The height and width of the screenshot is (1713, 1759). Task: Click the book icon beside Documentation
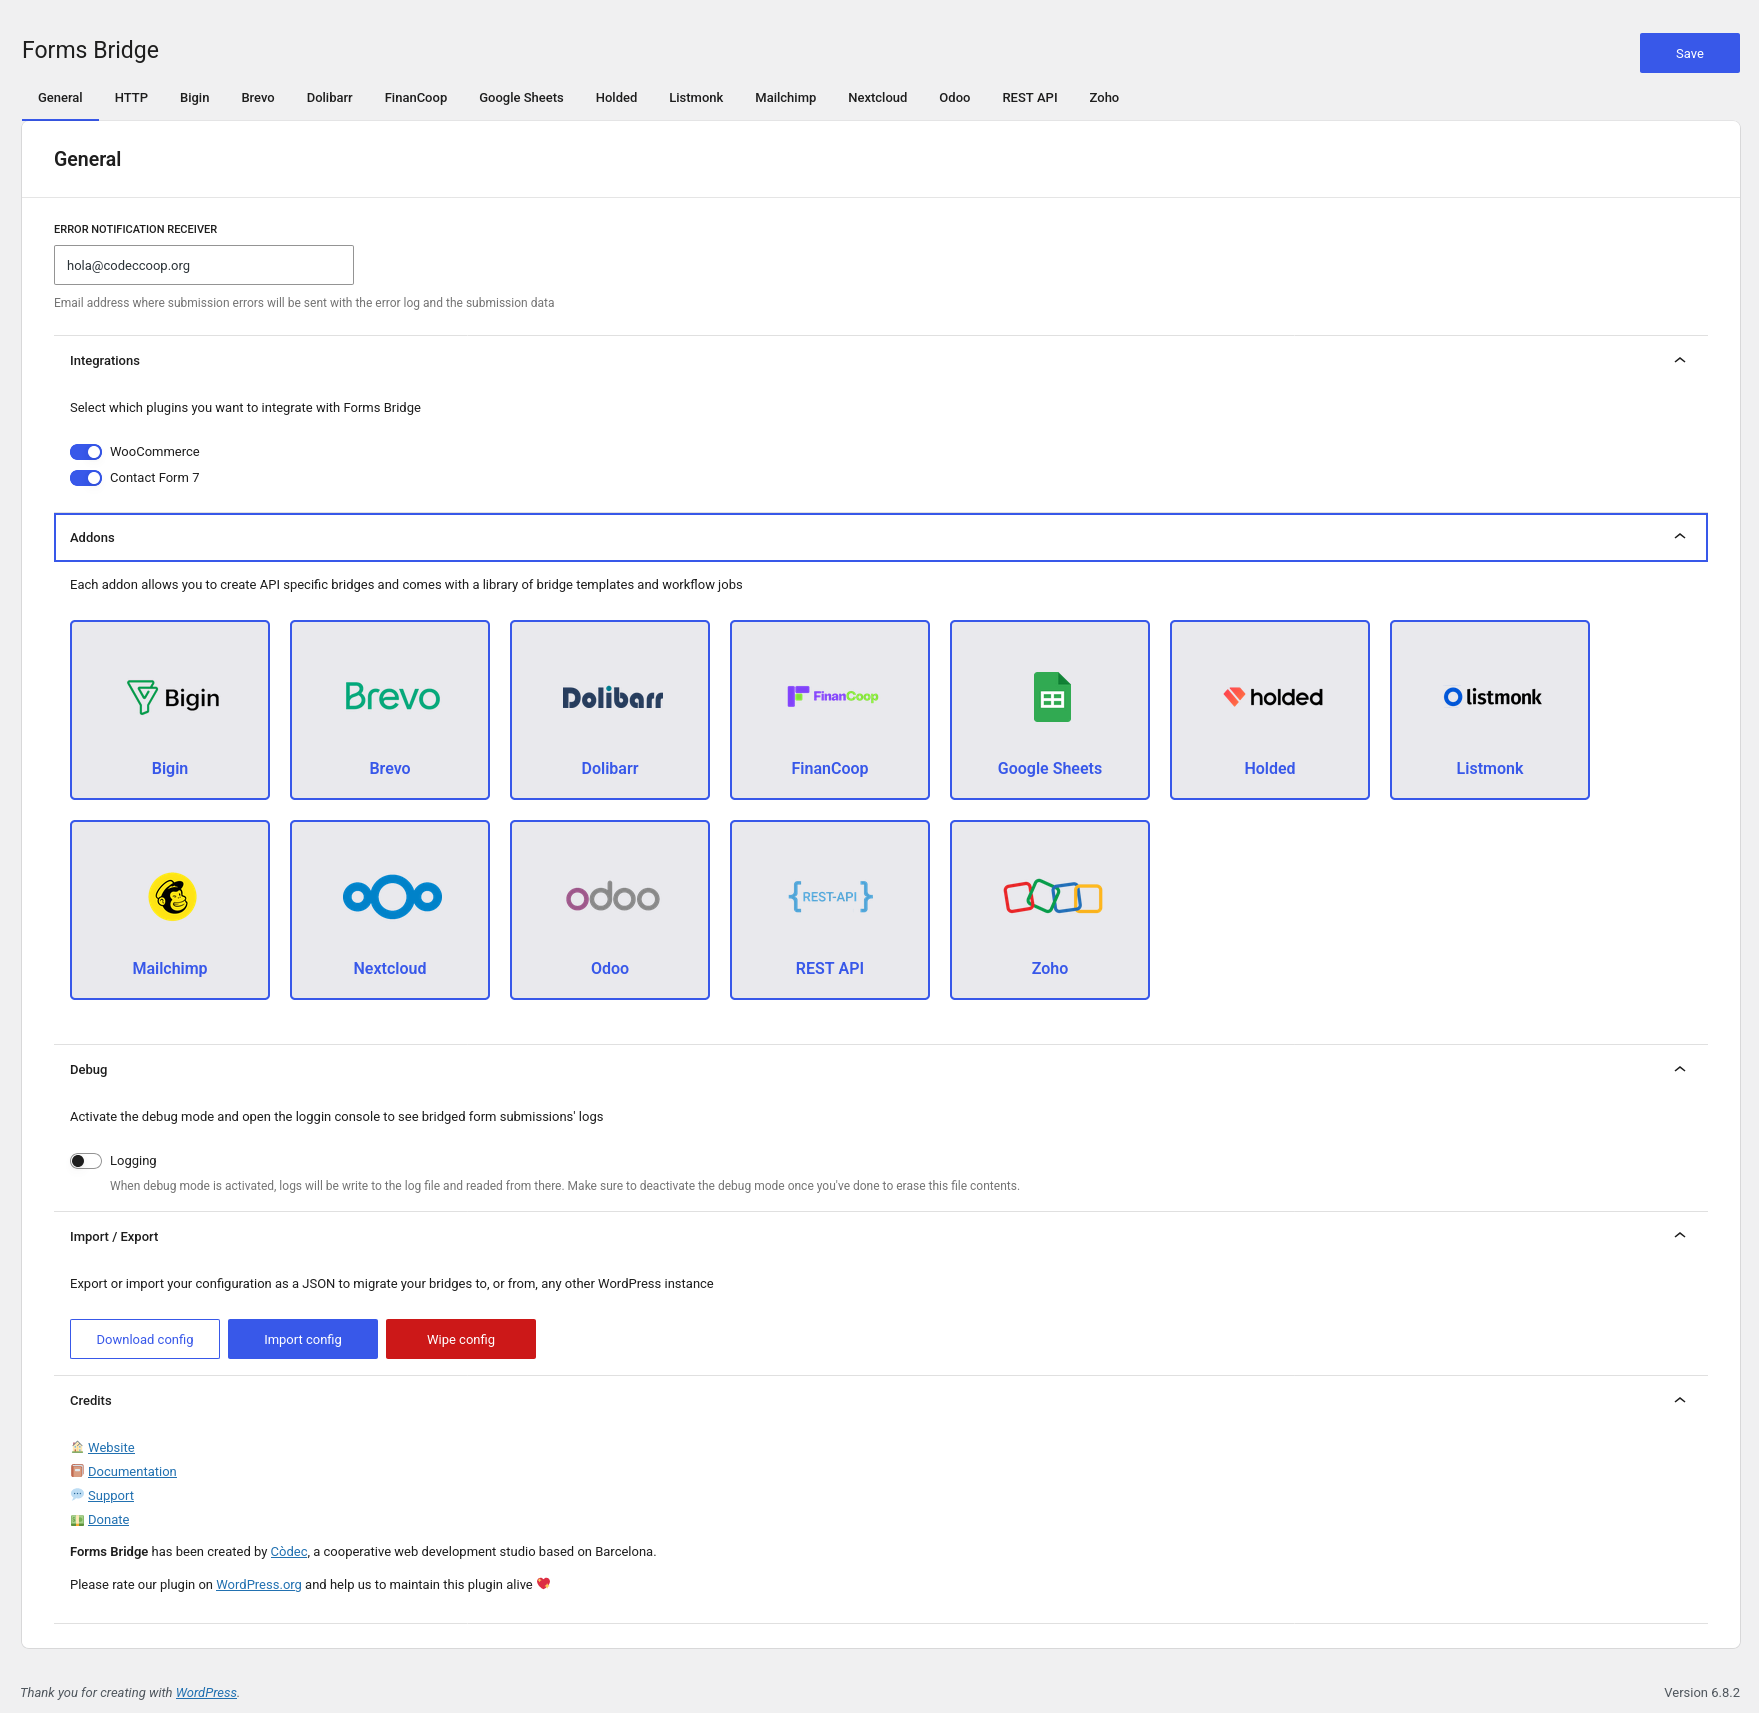click(77, 1471)
